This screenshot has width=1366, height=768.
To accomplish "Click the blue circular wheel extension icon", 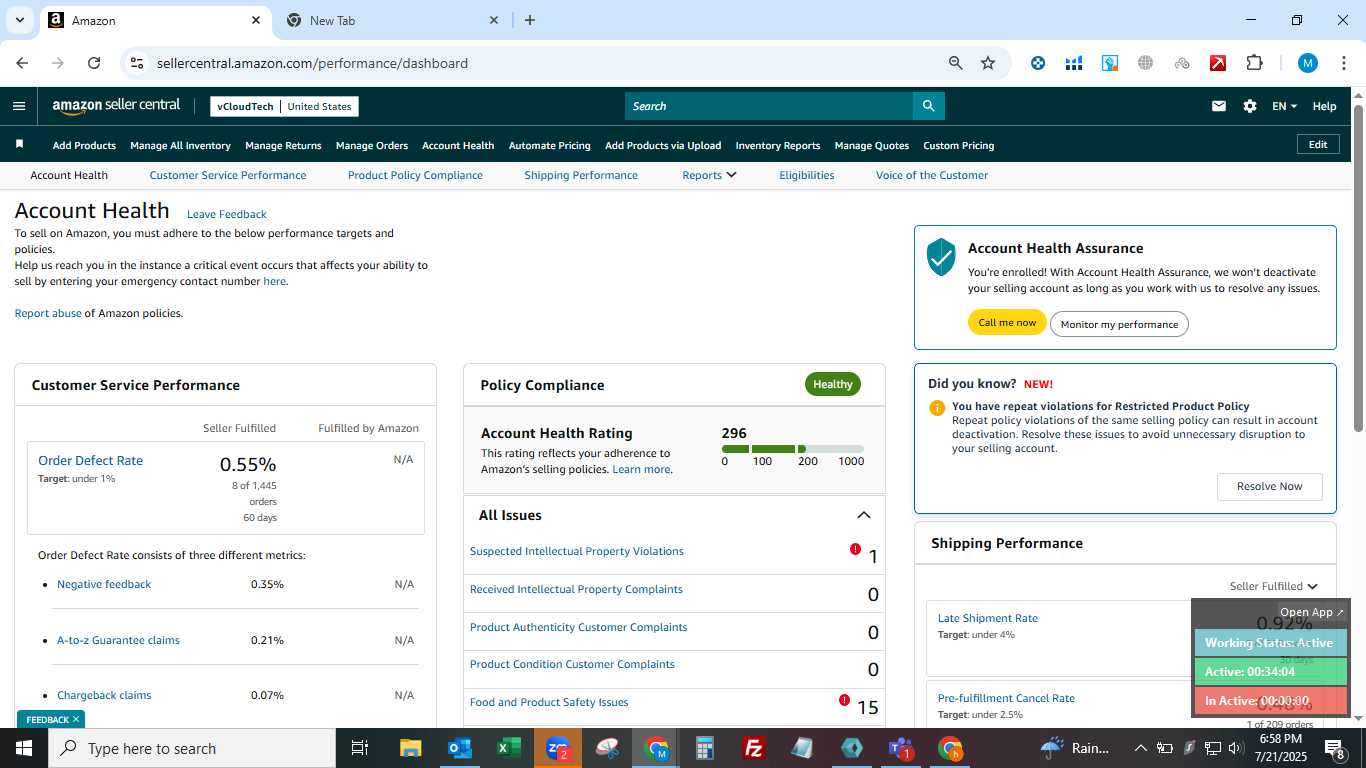I will [x=1038, y=63].
